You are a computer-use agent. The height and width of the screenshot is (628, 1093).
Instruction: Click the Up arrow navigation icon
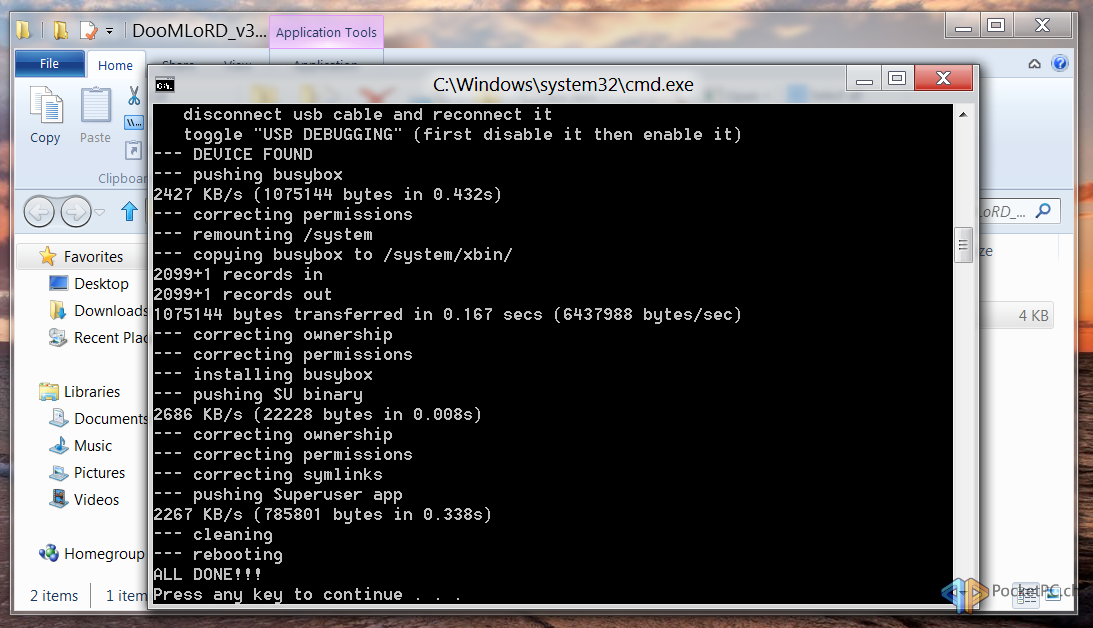point(129,211)
